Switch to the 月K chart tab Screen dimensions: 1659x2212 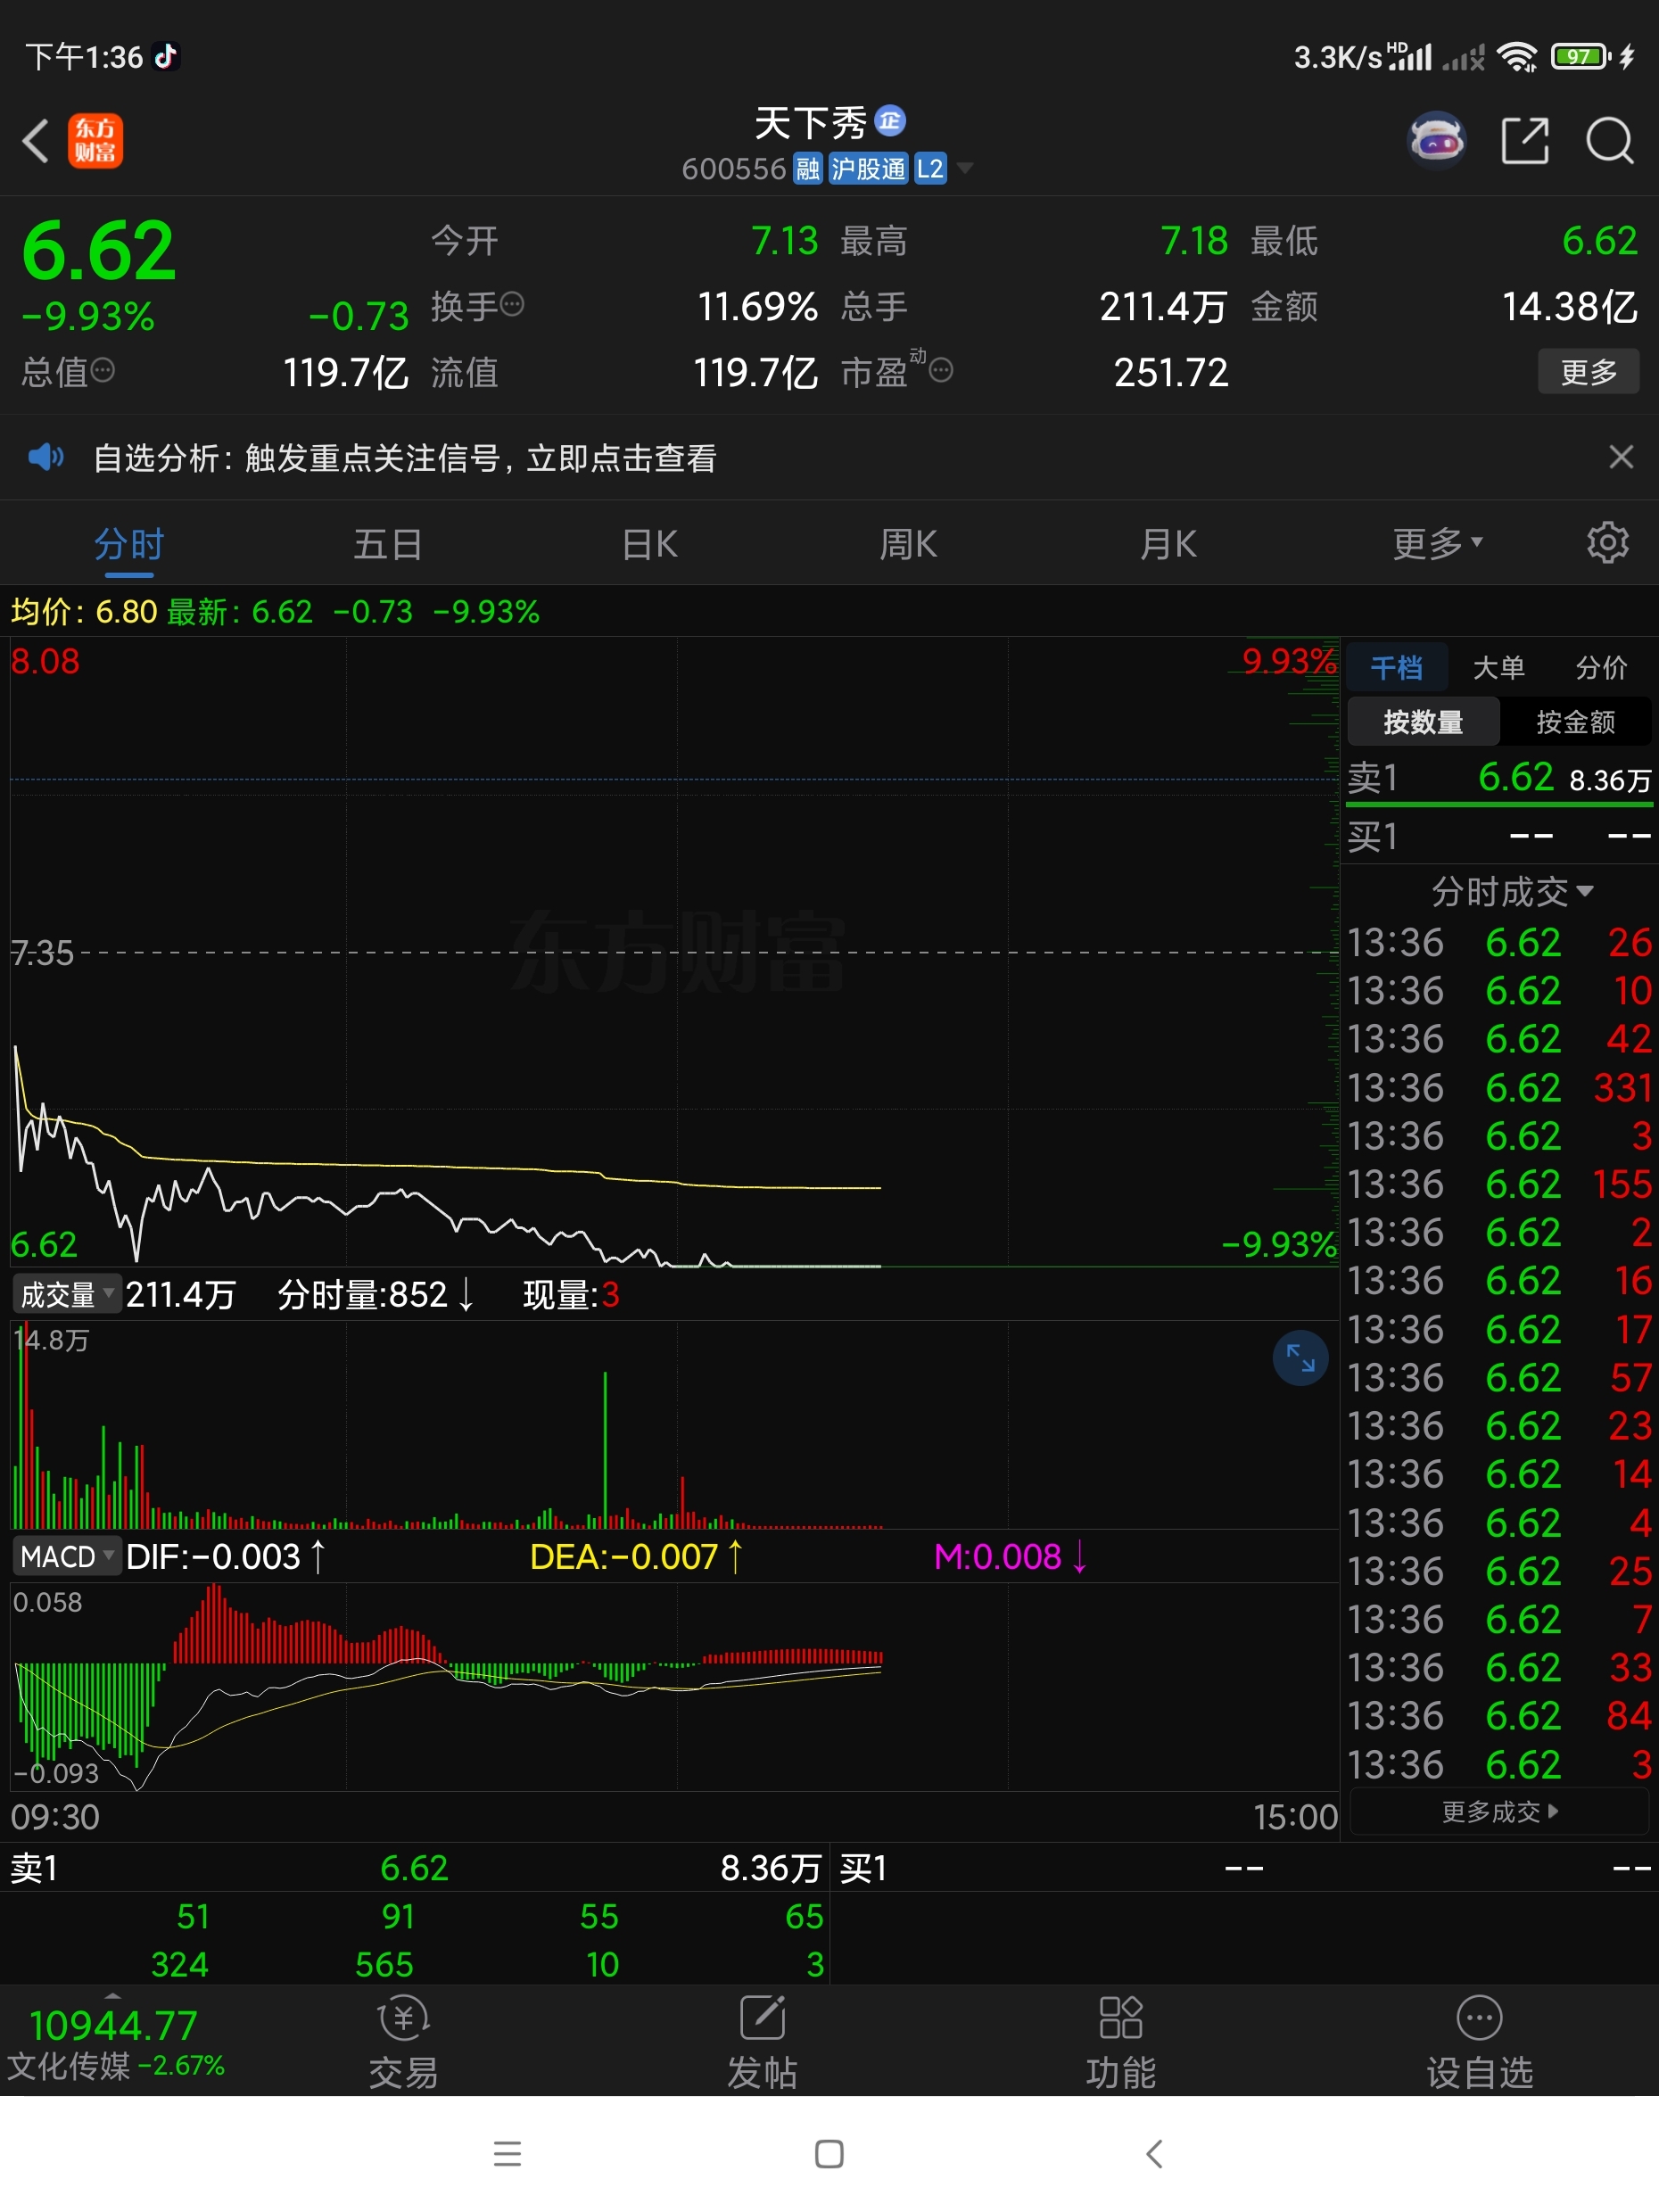pyautogui.click(x=1168, y=545)
